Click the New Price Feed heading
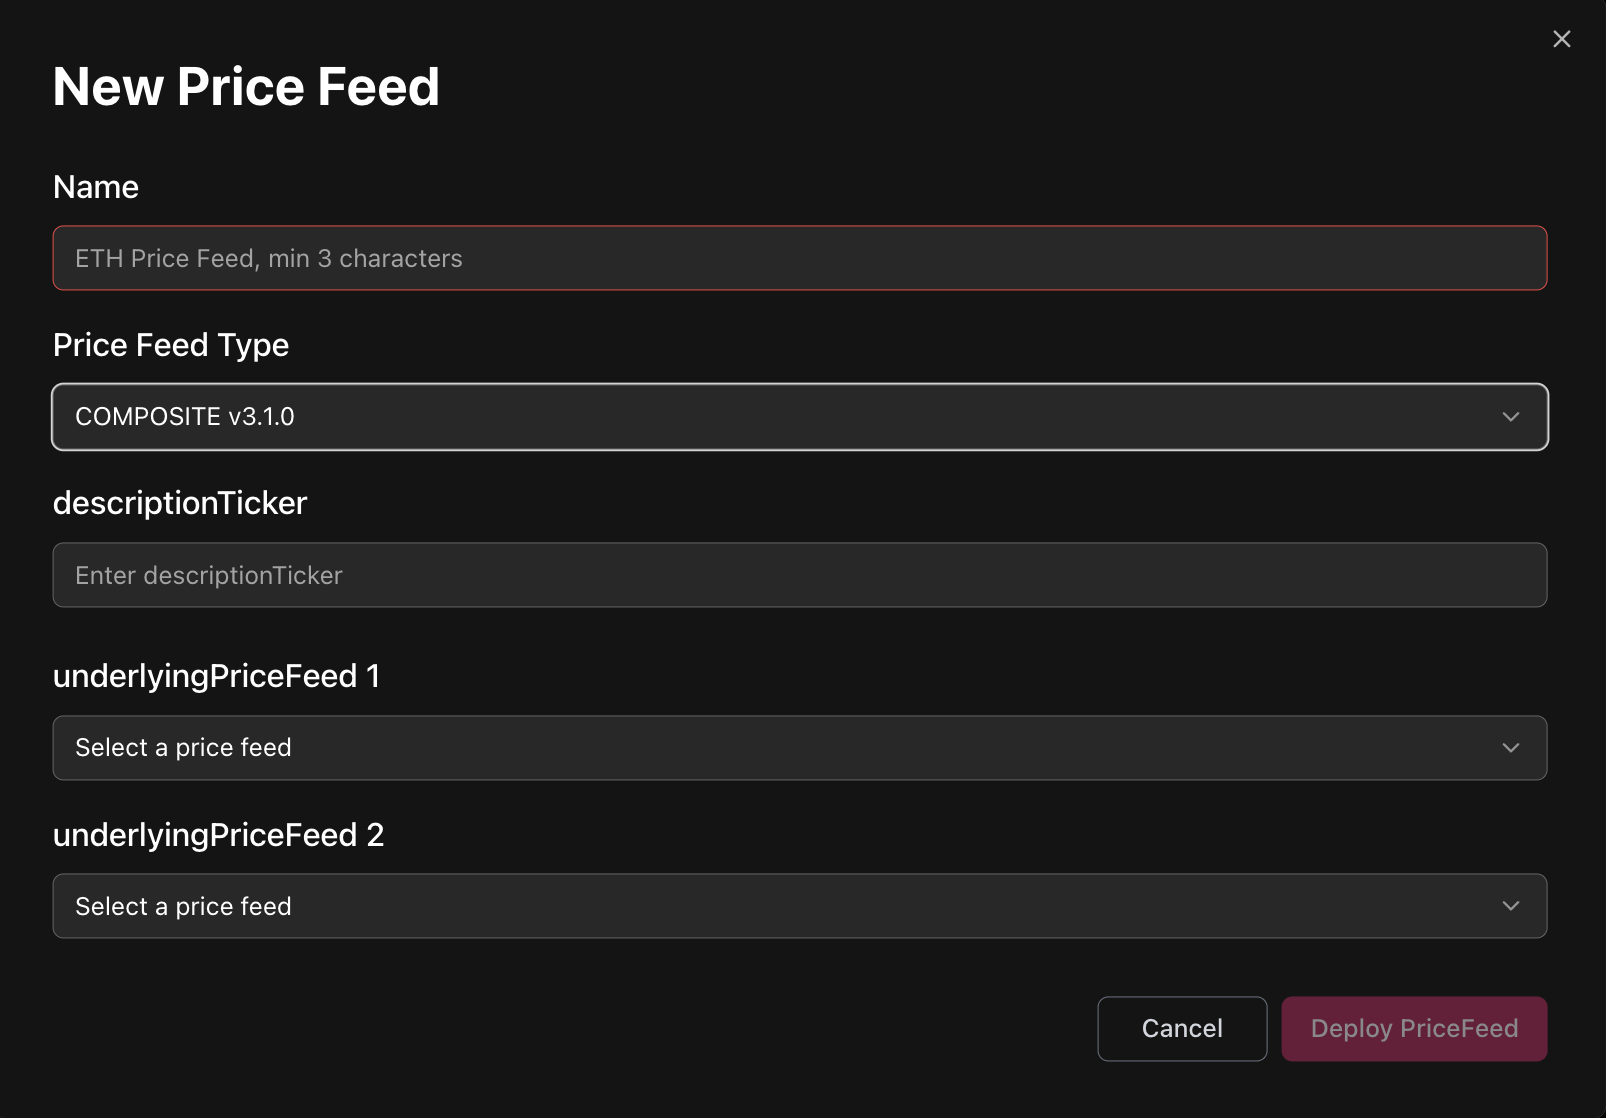This screenshot has width=1606, height=1118. tap(246, 87)
